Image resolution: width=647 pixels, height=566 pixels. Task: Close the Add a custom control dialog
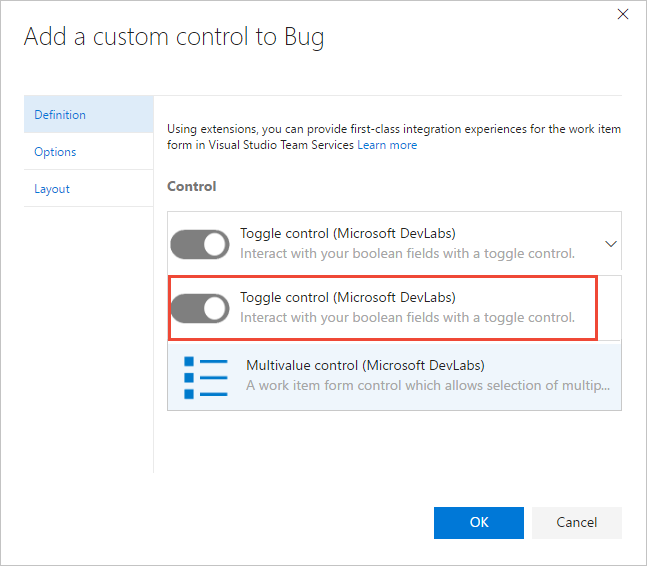(x=623, y=14)
